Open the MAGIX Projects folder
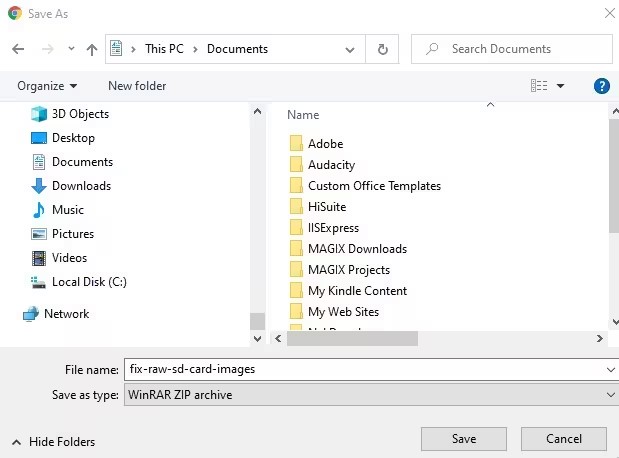 click(349, 270)
